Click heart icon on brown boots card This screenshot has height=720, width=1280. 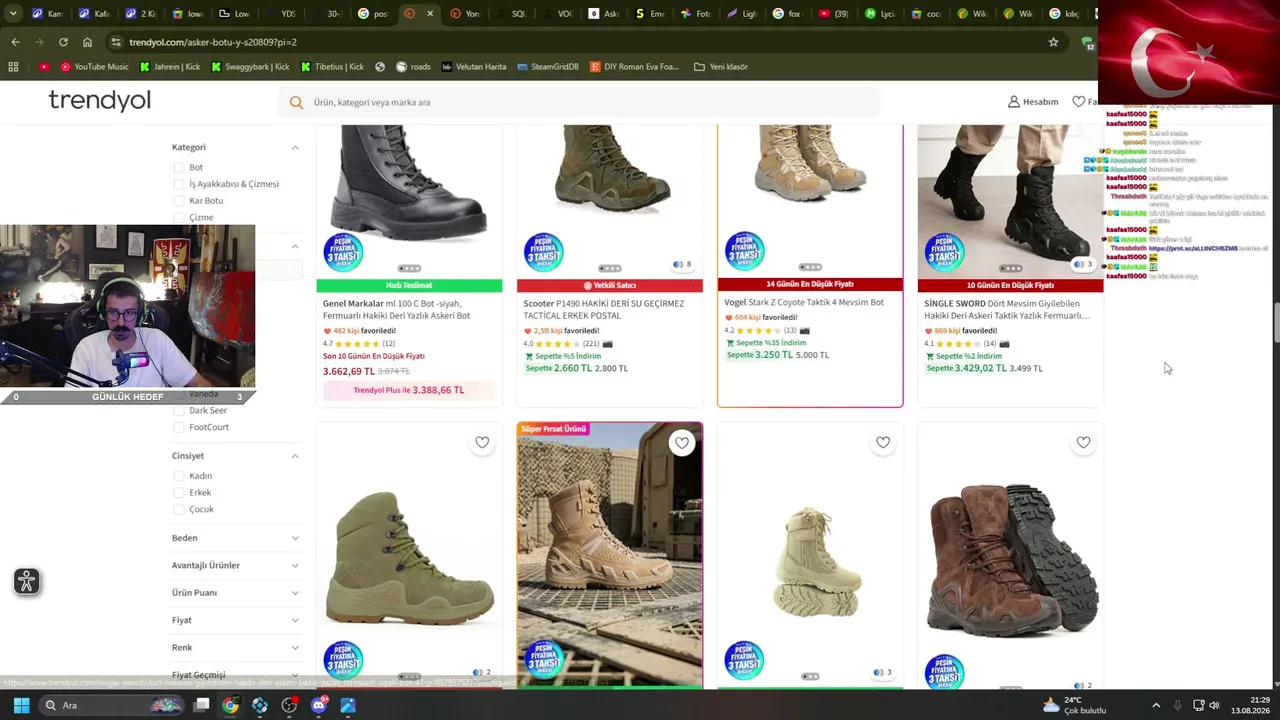pyautogui.click(x=1083, y=442)
